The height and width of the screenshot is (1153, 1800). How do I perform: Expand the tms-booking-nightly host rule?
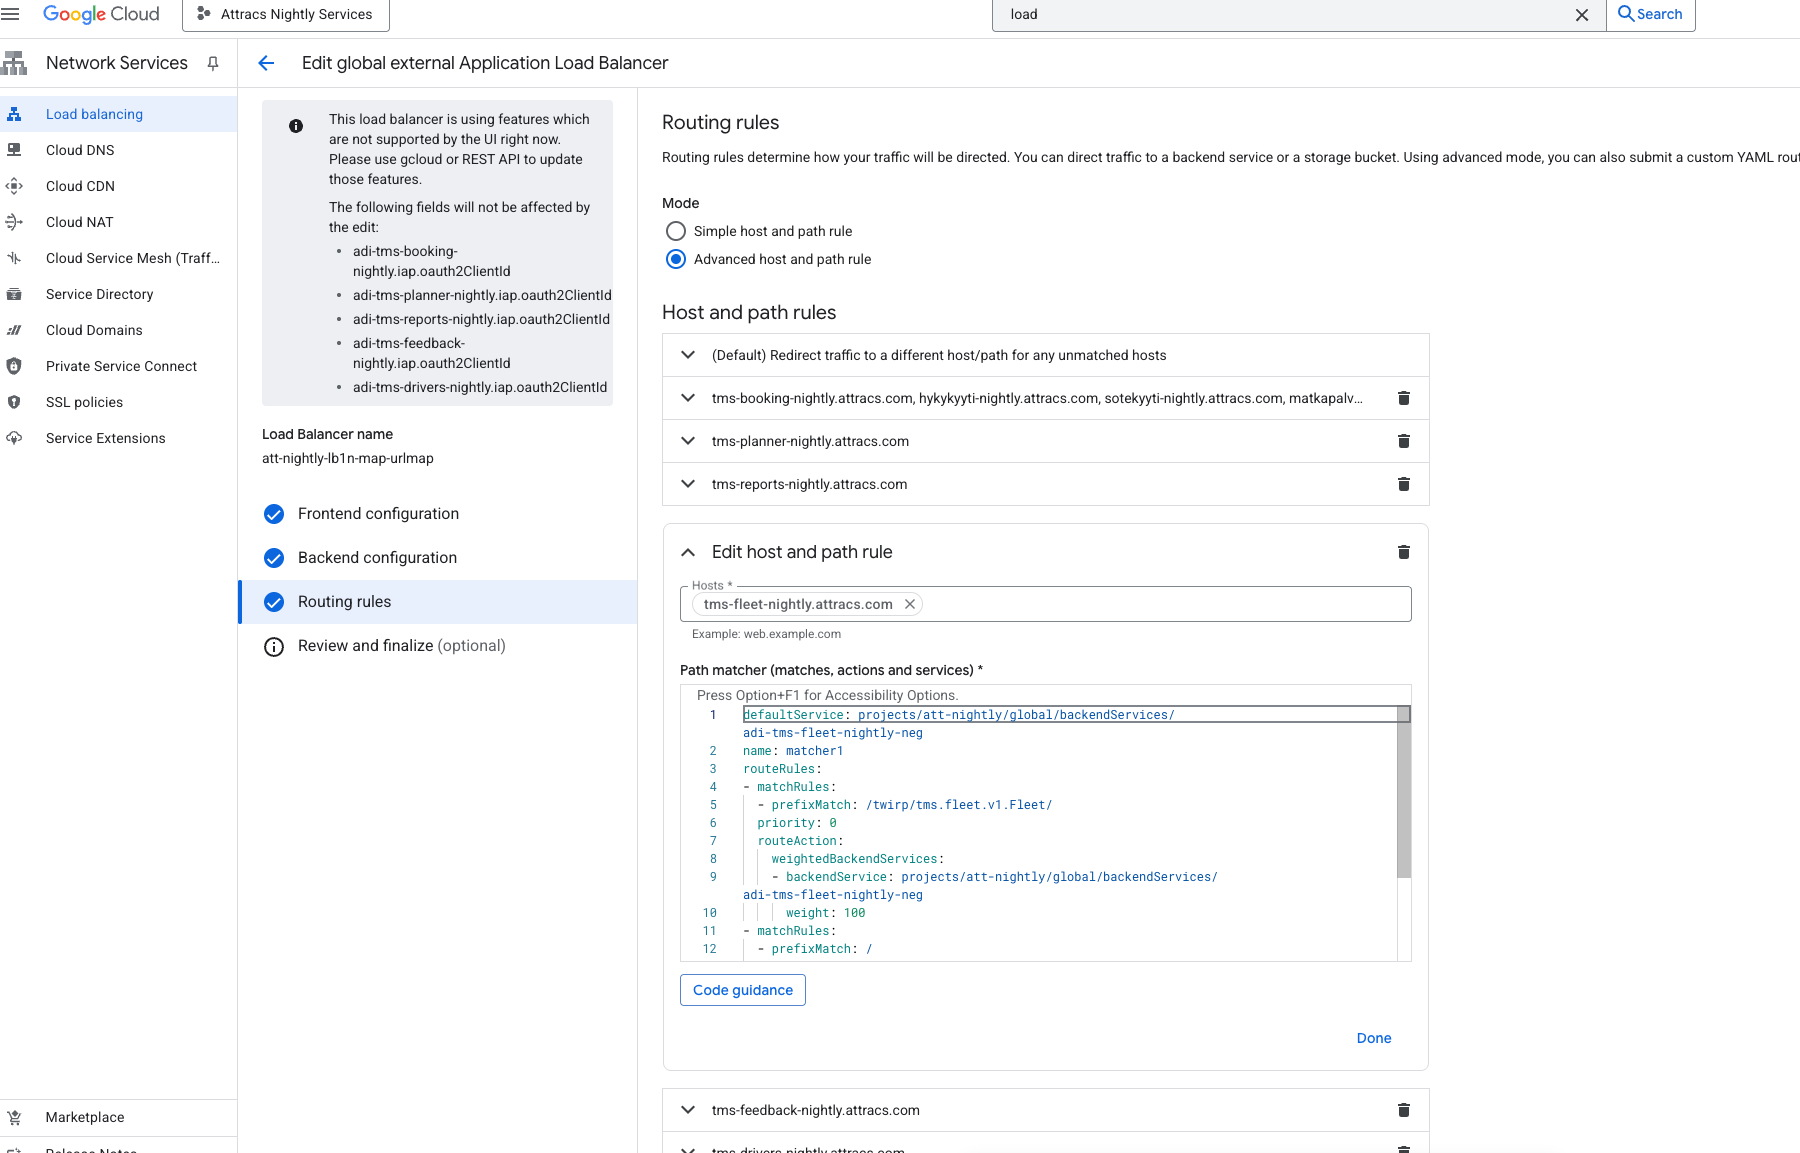coord(688,398)
